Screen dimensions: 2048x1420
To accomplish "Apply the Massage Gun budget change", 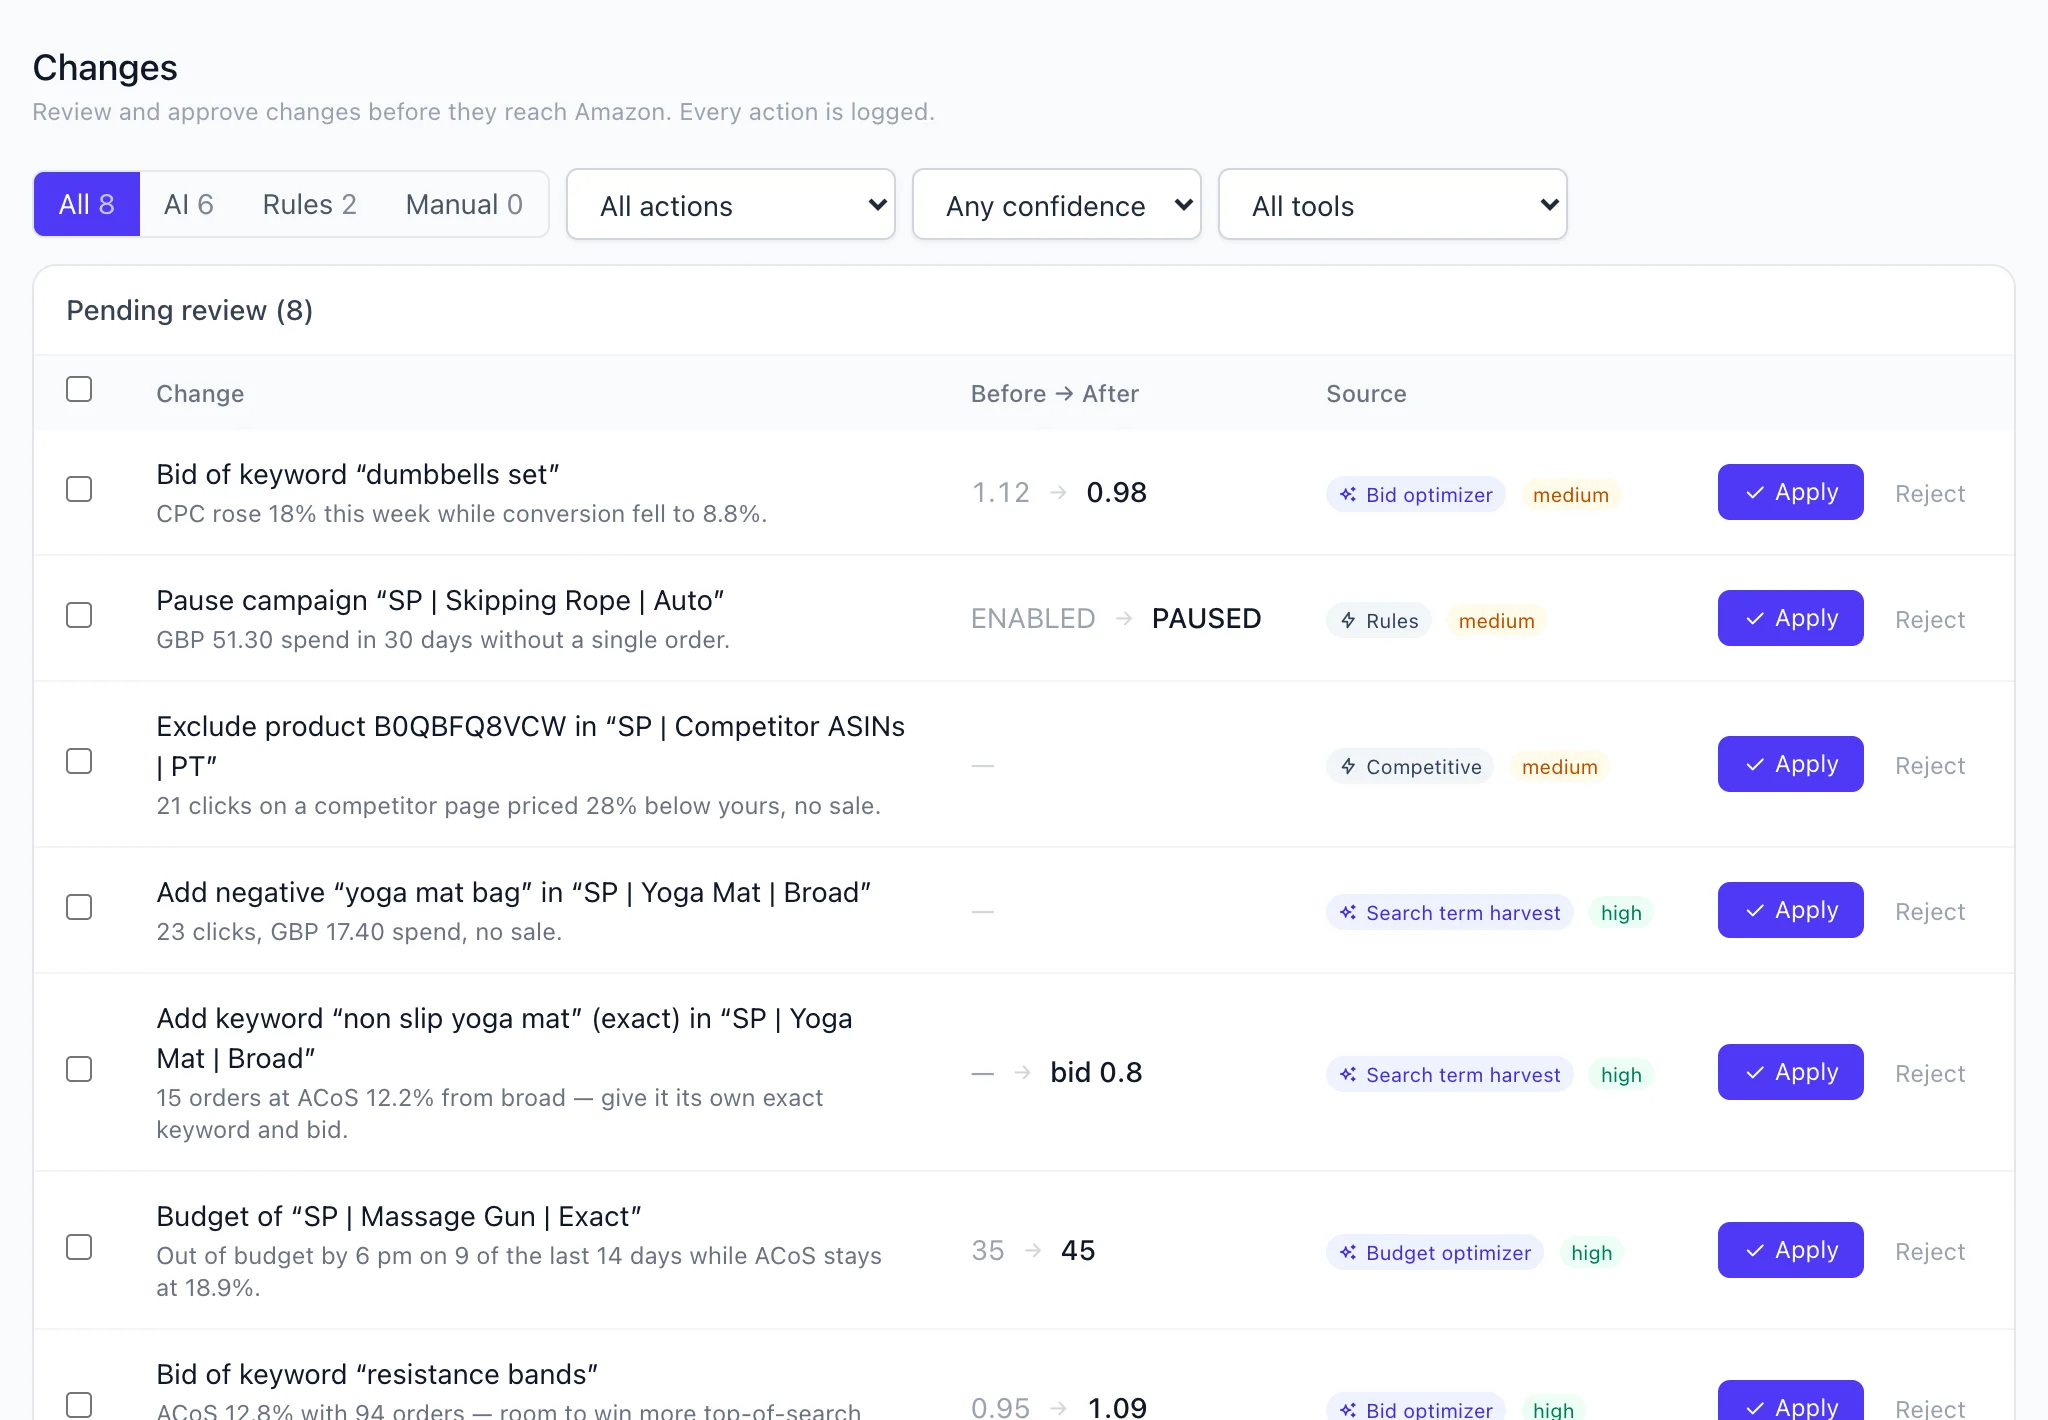I will pyautogui.click(x=1791, y=1250).
